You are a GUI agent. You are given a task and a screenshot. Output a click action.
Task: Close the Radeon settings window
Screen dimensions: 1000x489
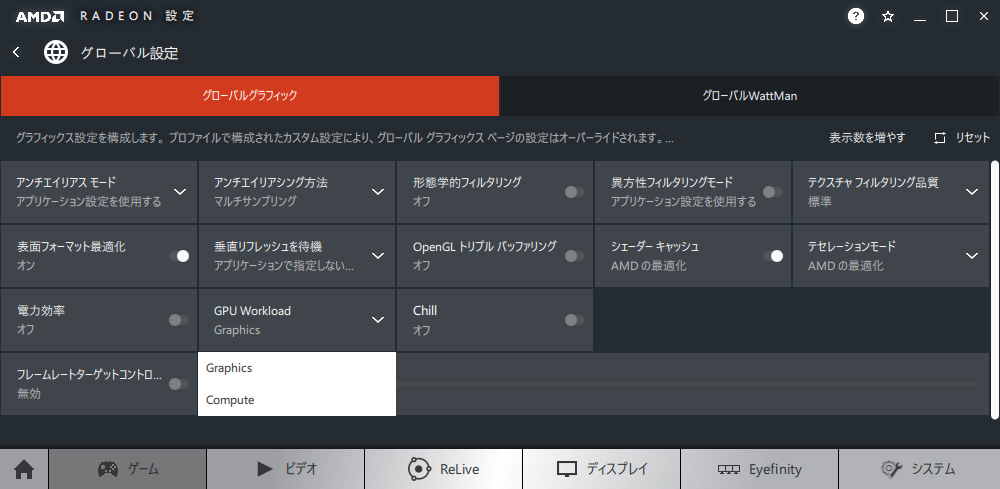[983, 17]
